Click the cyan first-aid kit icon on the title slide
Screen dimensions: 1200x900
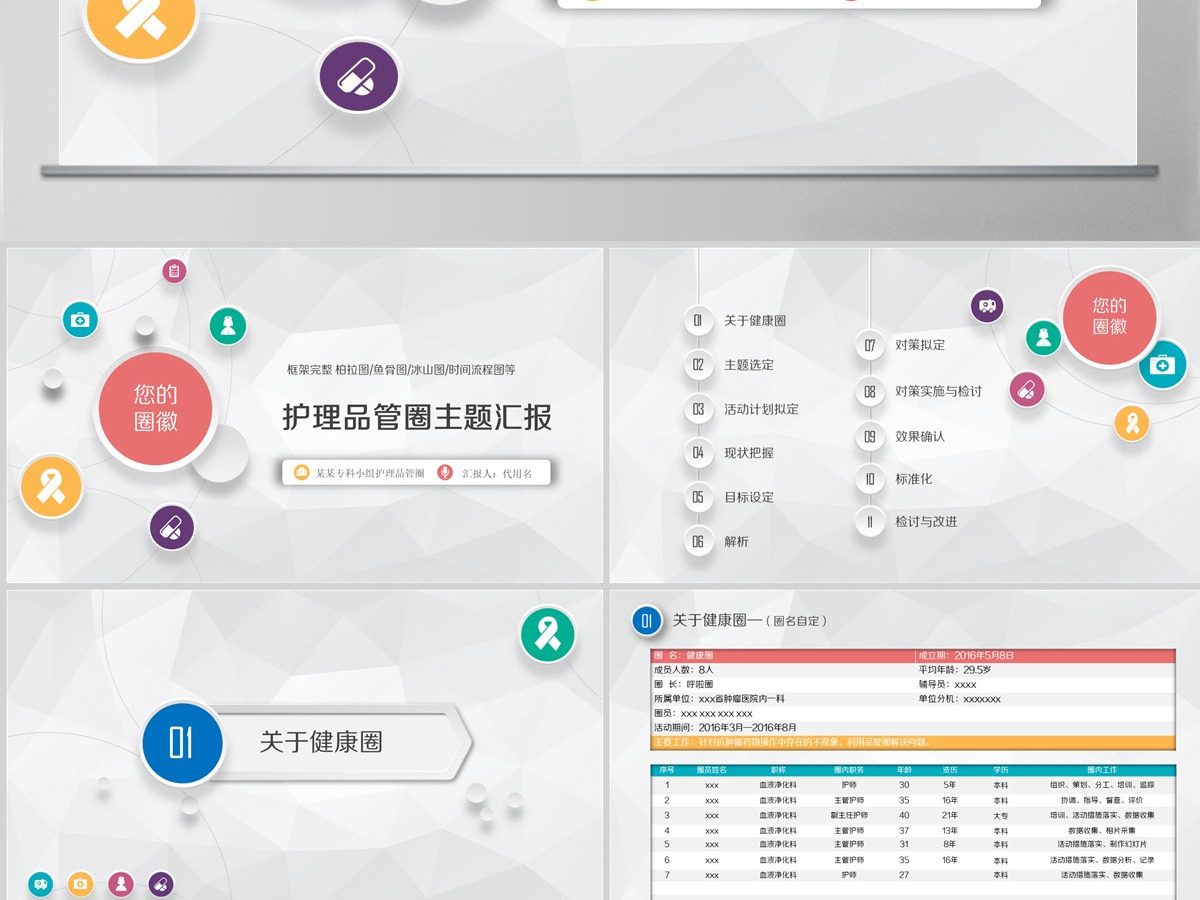80,320
